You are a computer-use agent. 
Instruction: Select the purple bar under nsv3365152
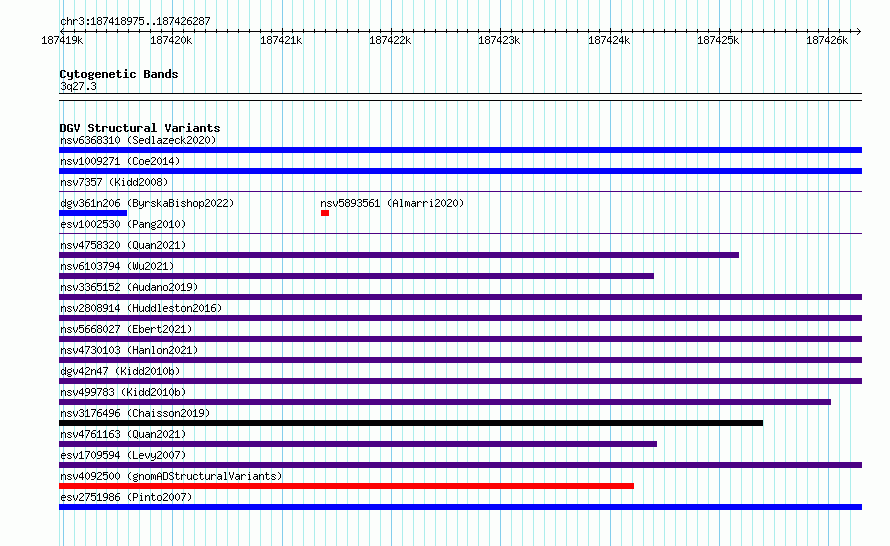460,297
